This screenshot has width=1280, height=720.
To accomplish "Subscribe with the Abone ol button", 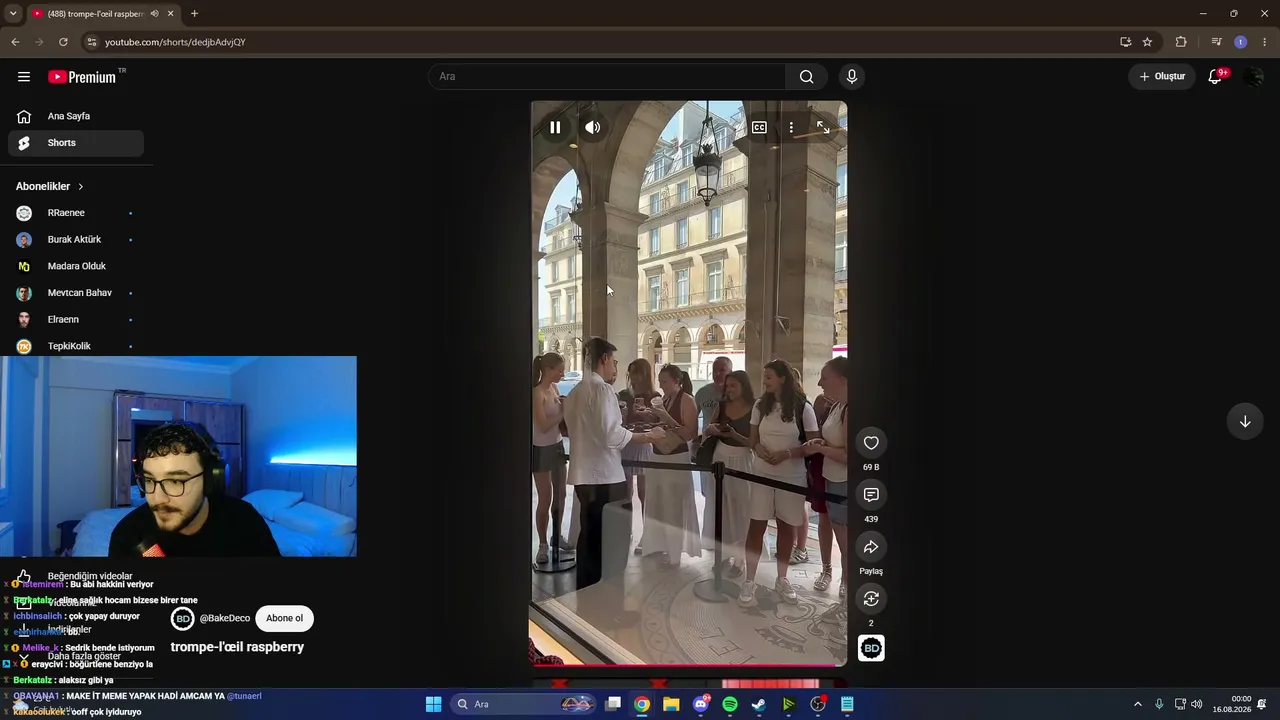I will point(284,618).
